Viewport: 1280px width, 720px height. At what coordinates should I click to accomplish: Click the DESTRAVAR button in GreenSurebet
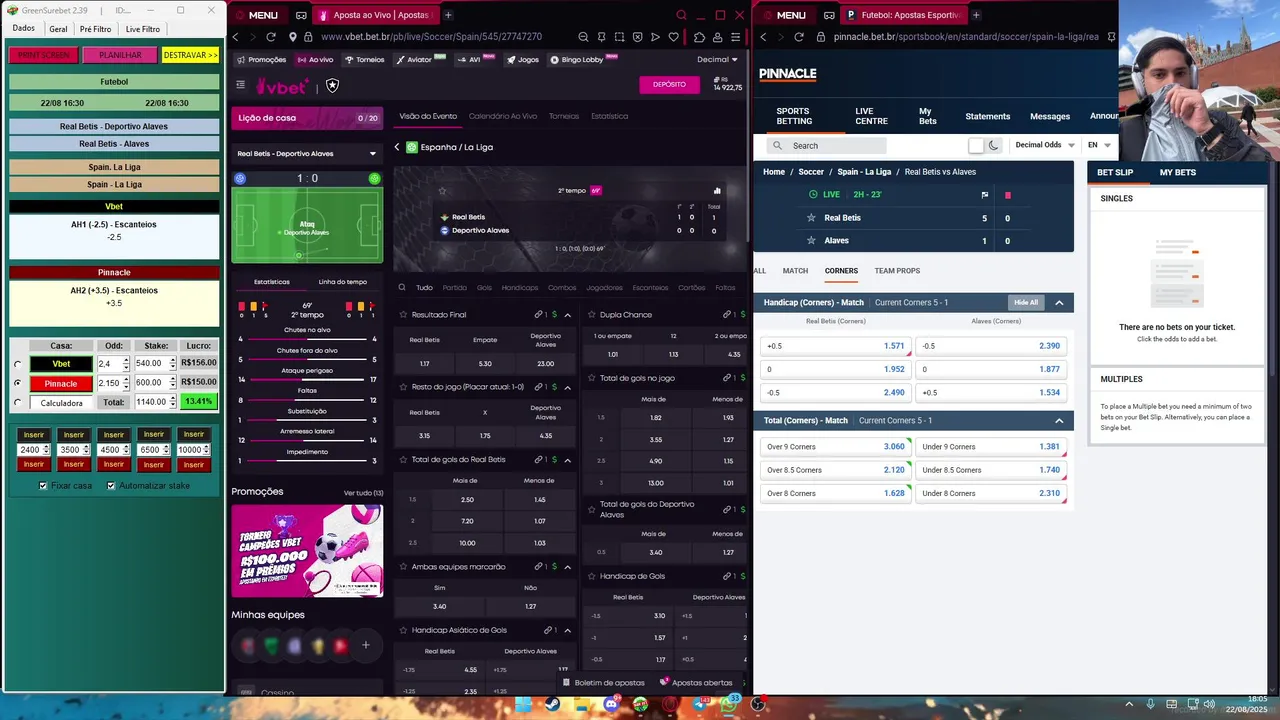pyautogui.click(x=190, y=55)
